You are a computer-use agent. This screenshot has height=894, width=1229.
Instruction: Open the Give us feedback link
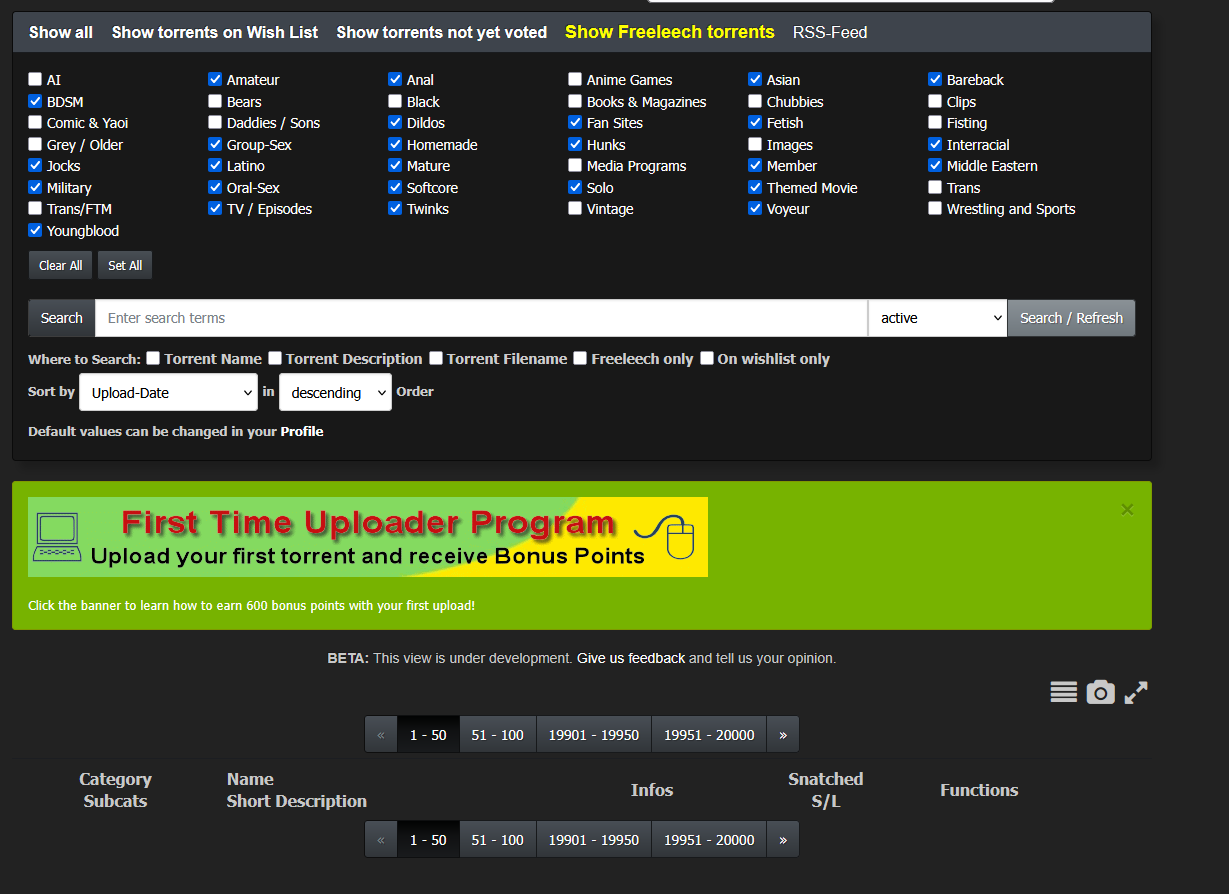tap(631, 657)
